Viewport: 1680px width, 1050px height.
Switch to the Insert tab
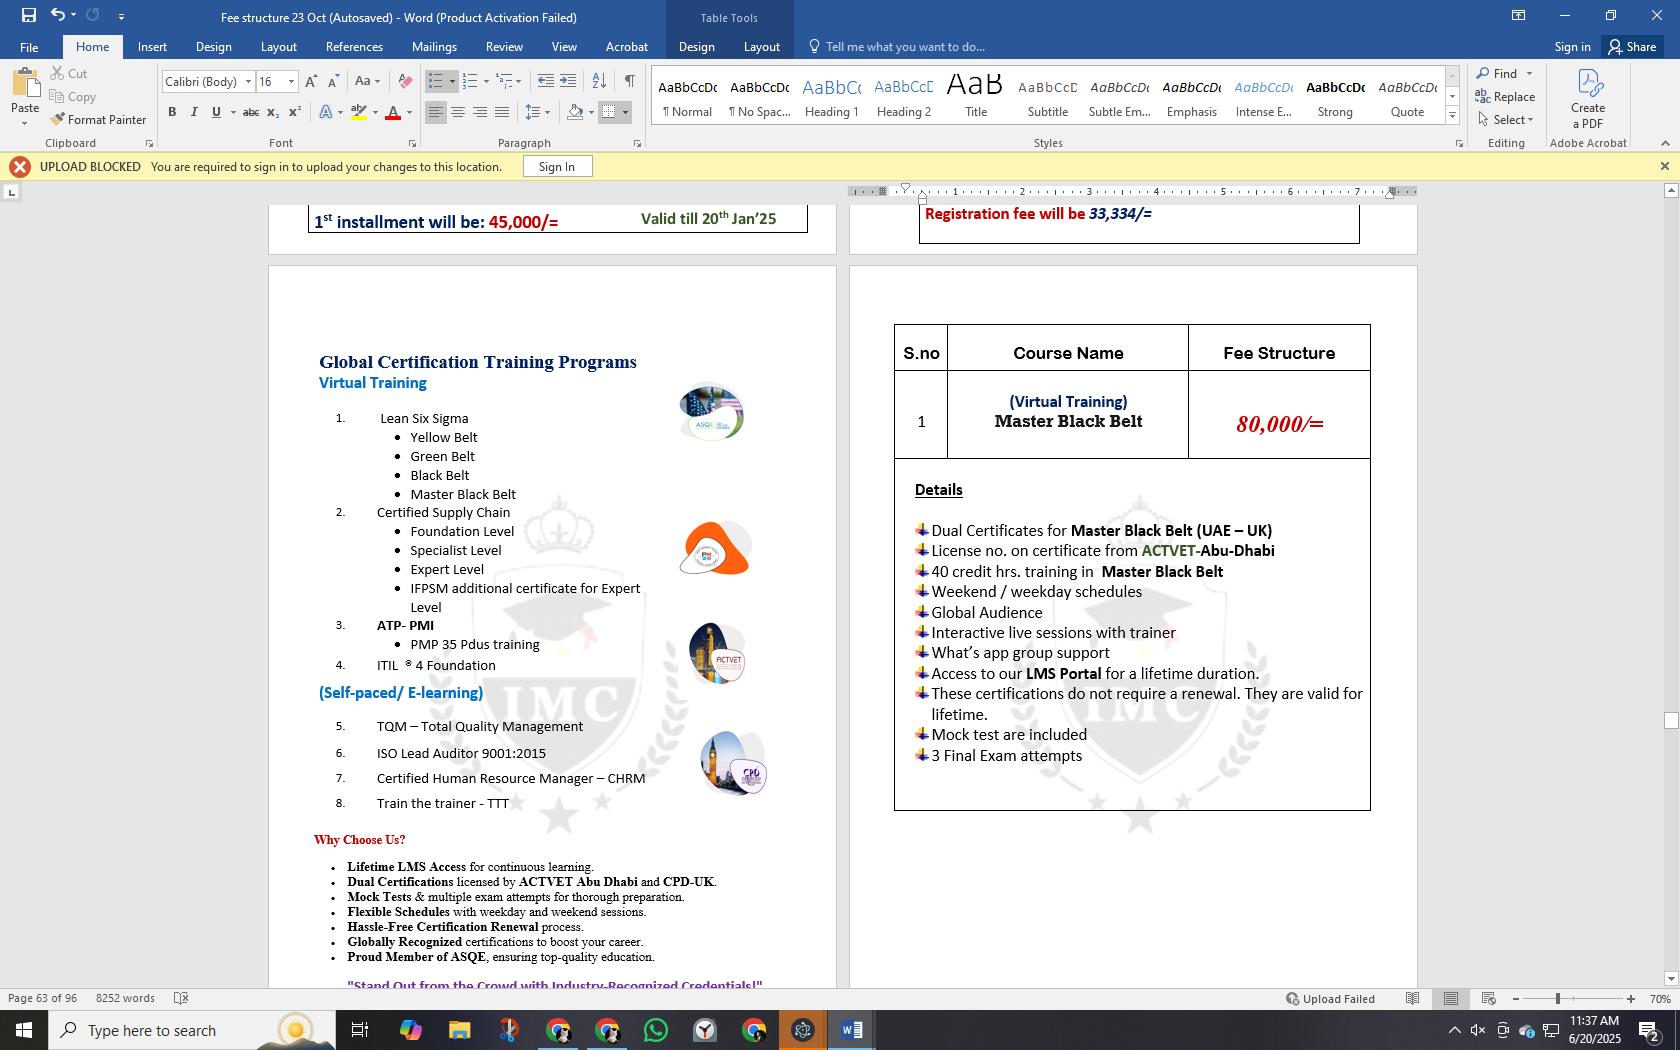pyautogui.click(x=152, y=47)
